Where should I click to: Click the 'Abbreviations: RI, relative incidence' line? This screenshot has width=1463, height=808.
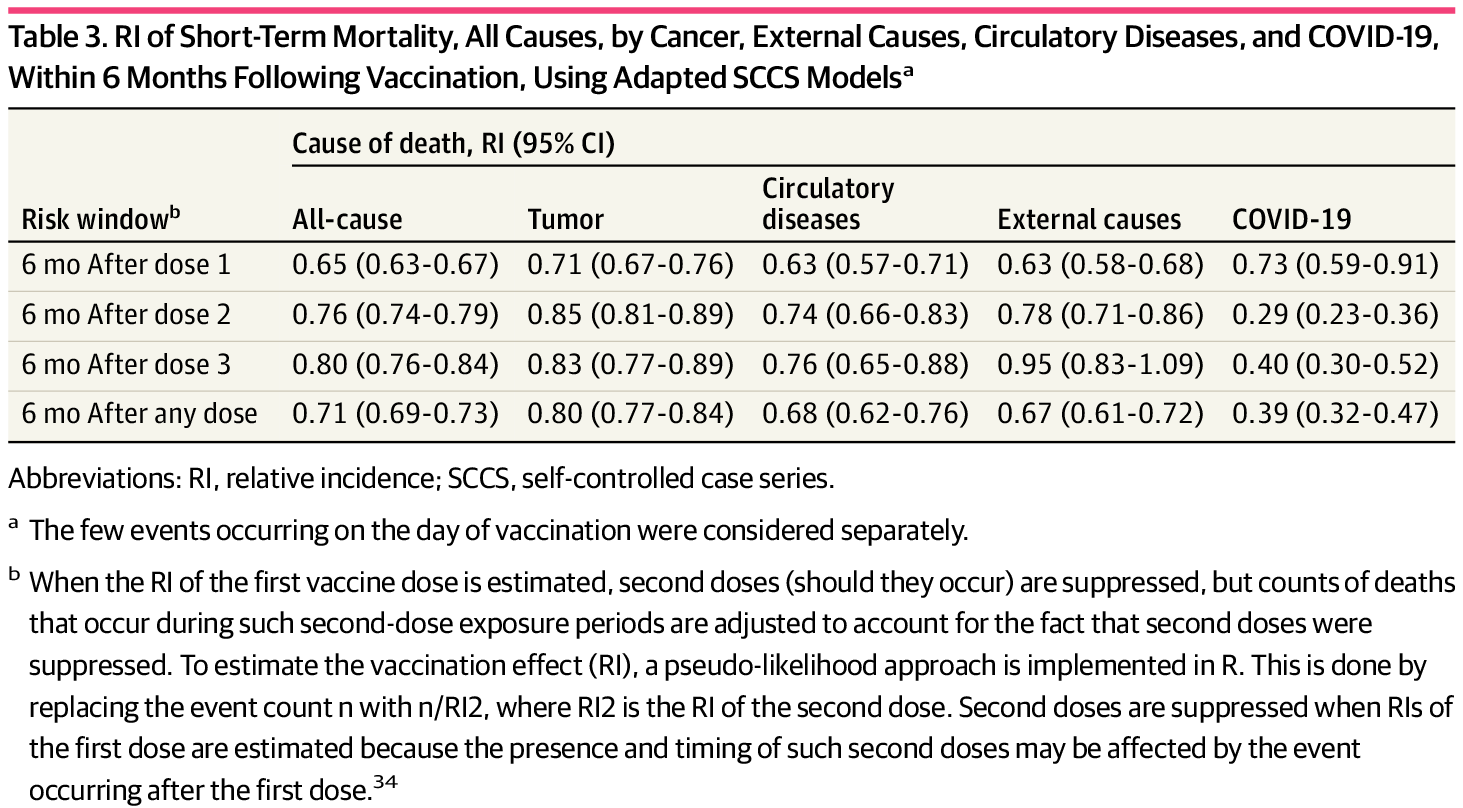point(420,478)
